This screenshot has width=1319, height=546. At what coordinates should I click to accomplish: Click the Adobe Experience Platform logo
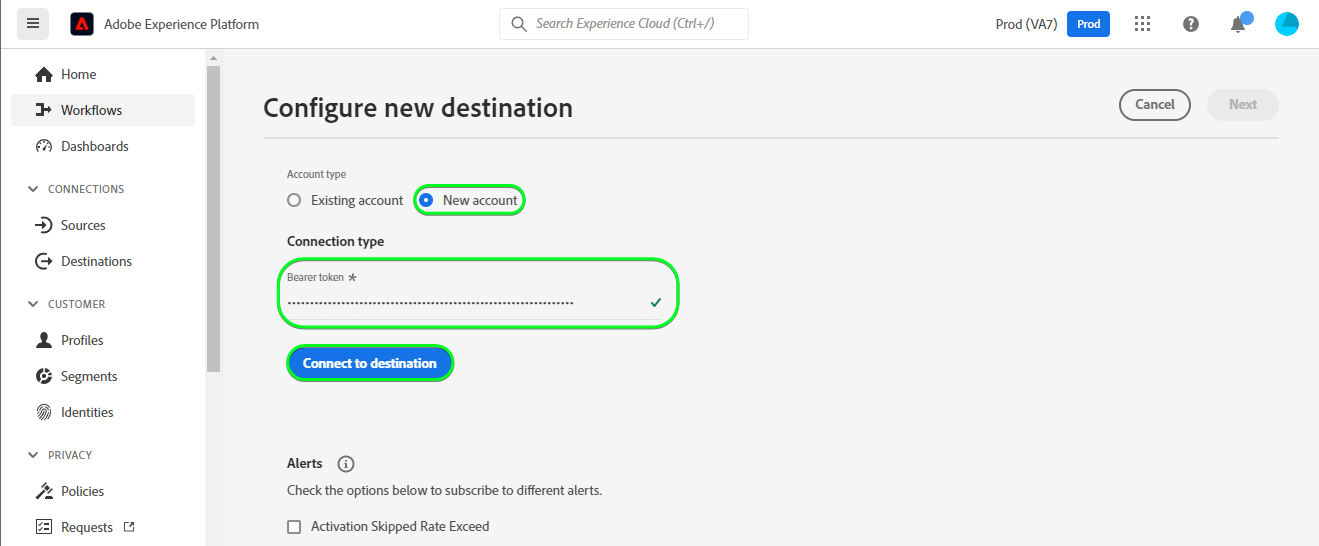pyautogui.click(x=82, y=24)
